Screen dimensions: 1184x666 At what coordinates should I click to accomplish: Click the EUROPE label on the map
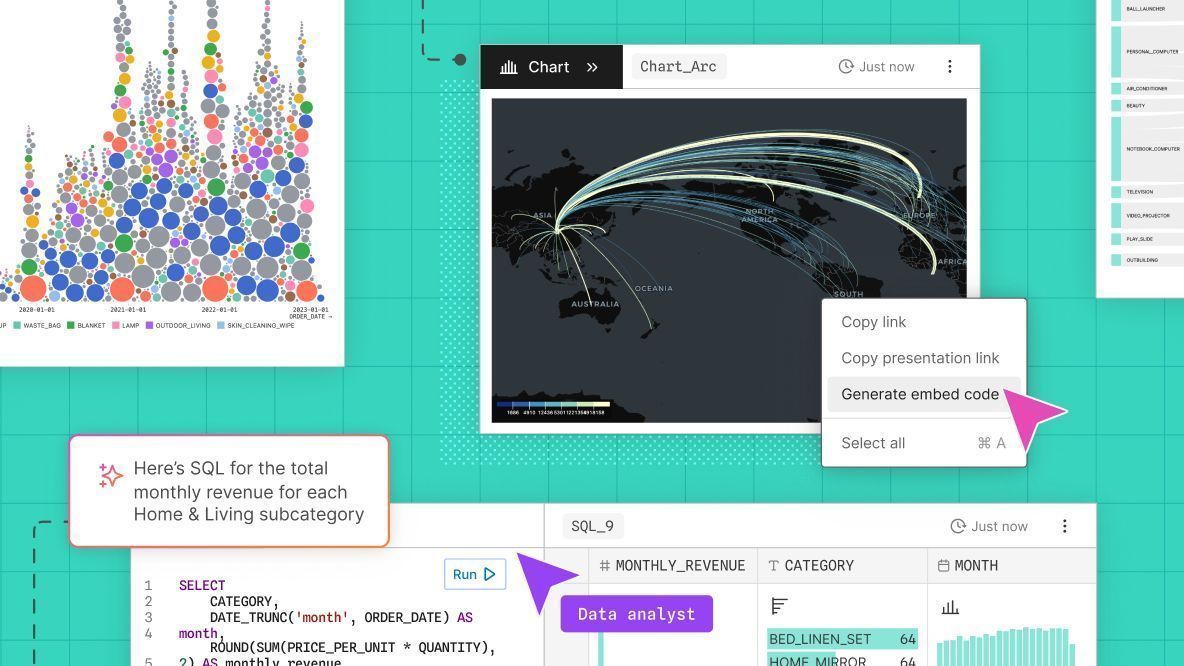tap(919, 215)
